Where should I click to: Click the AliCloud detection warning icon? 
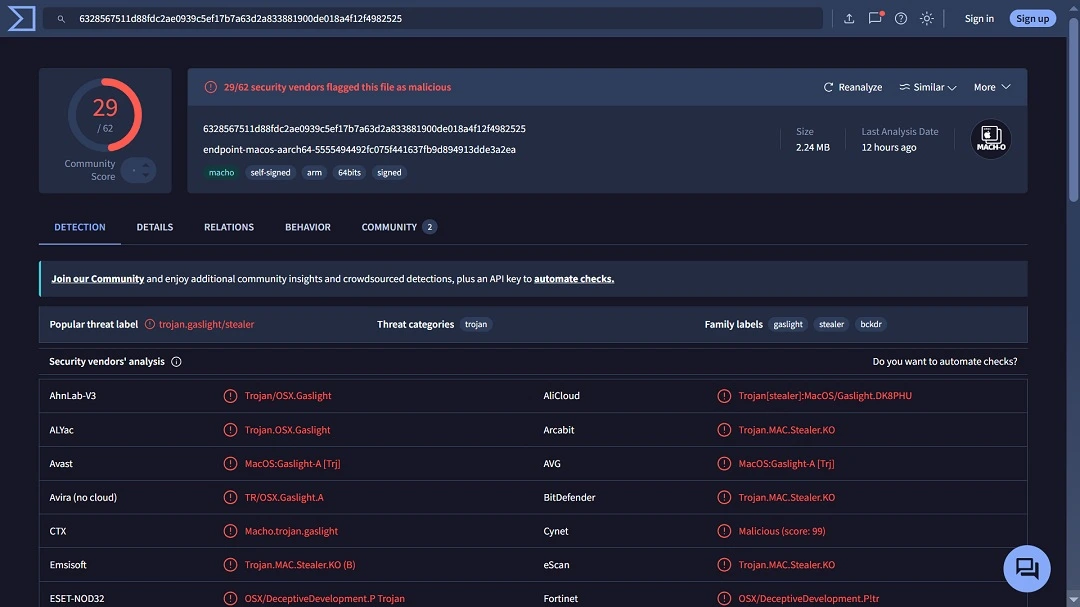(x=724, y=396)
